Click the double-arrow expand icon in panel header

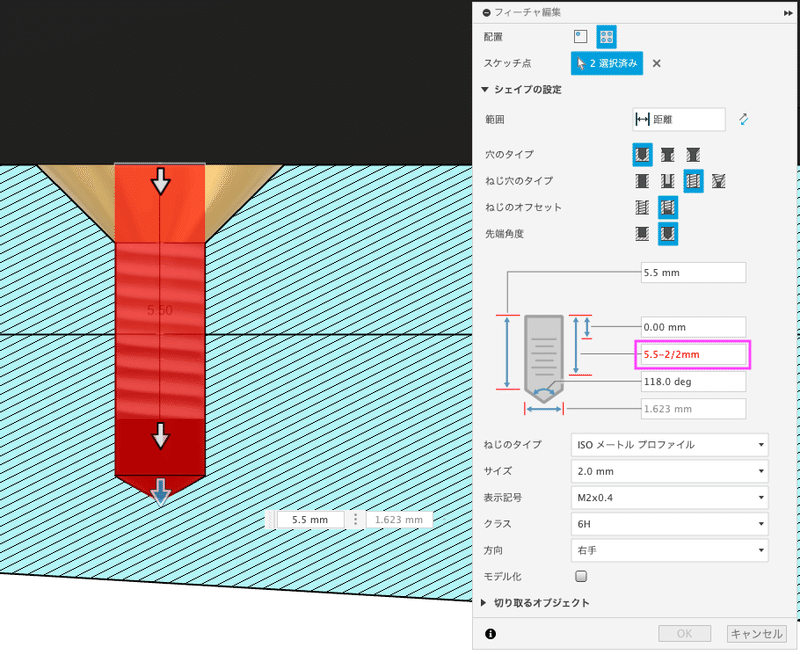click(x=788, y=13)
